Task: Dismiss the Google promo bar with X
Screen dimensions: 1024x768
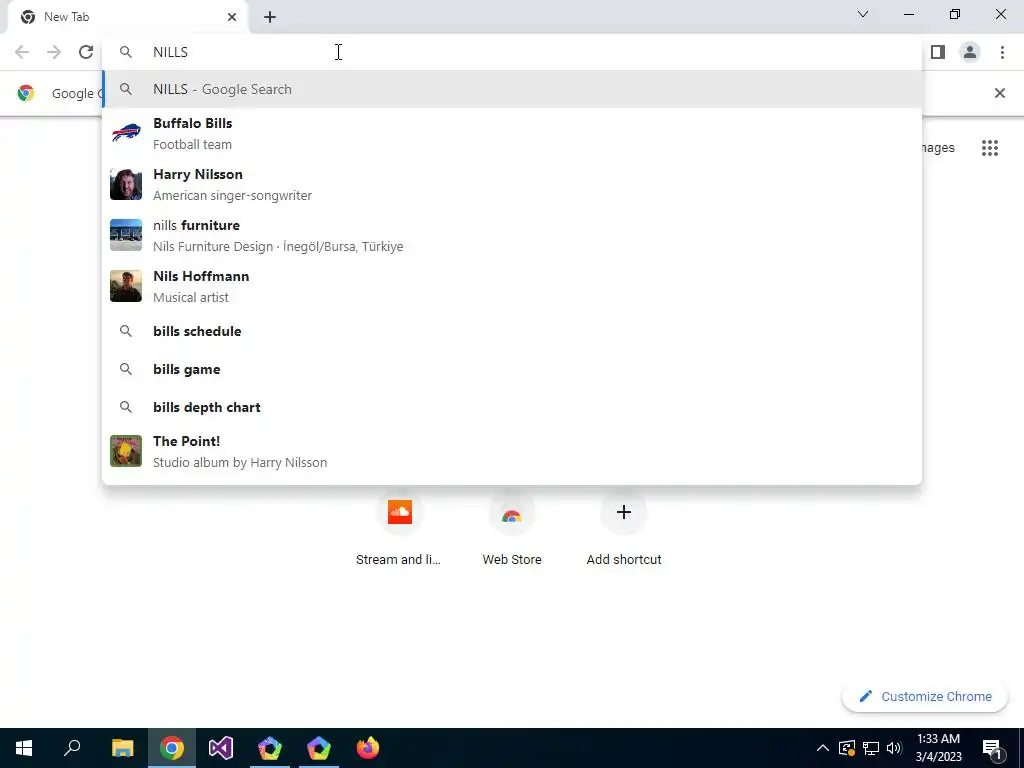Action: click(1000, 93)
